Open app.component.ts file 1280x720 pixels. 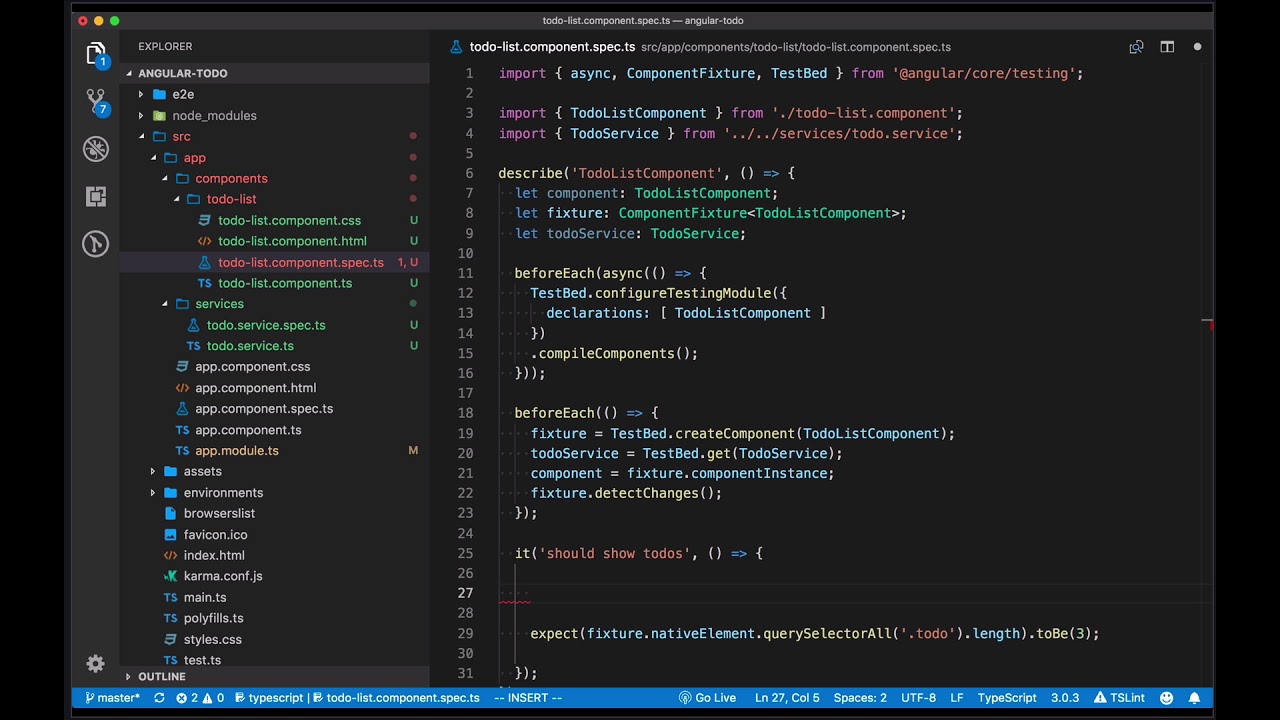(248, 430)
